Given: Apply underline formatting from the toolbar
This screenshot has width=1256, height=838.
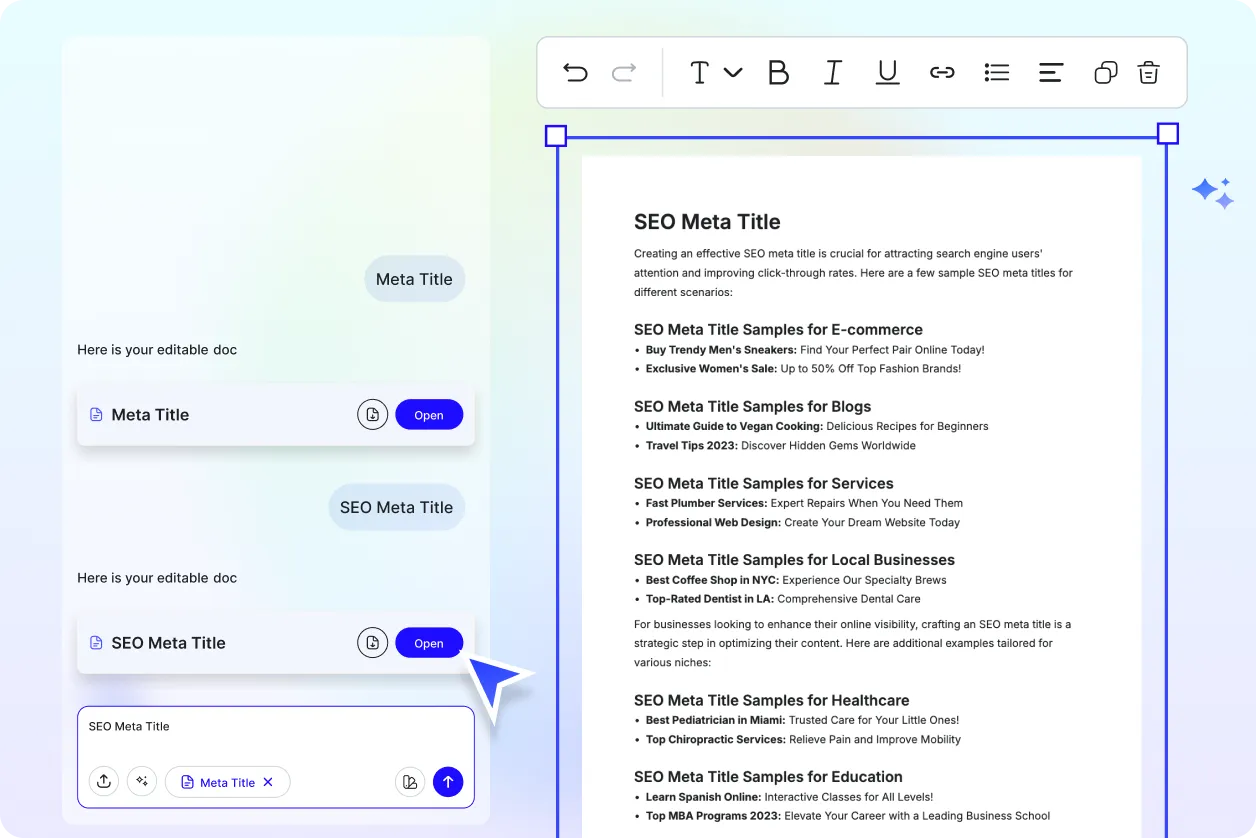Looking at the screenshot, I should [887, 72].
